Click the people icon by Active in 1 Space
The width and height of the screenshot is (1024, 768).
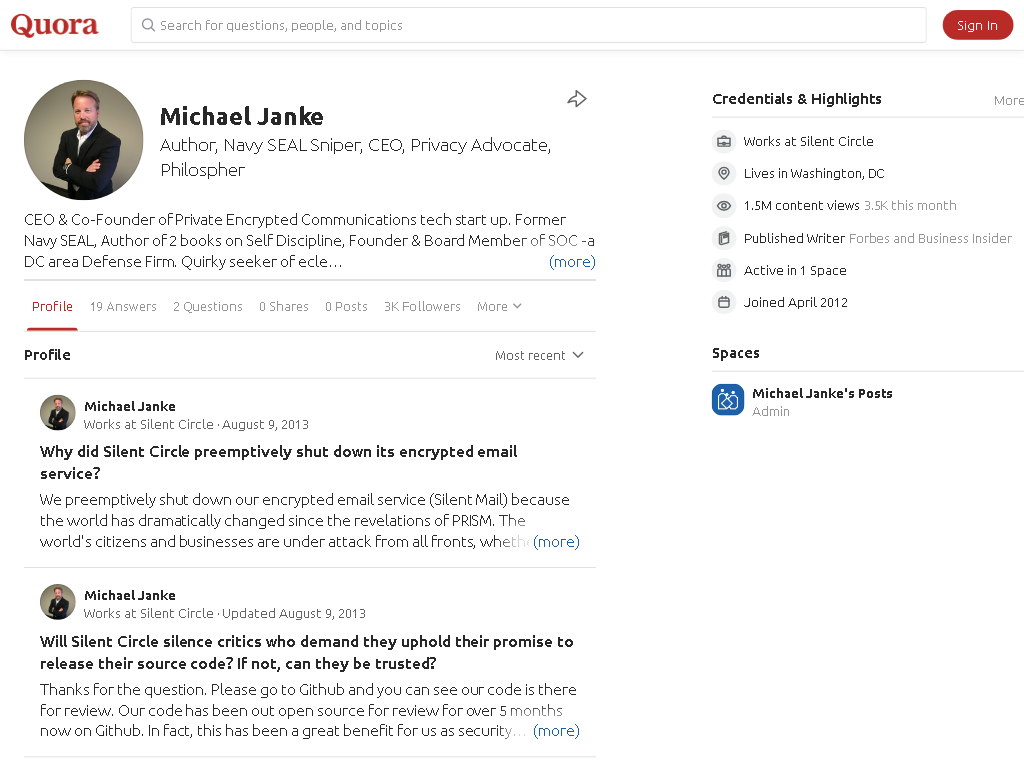pos(724,270)
